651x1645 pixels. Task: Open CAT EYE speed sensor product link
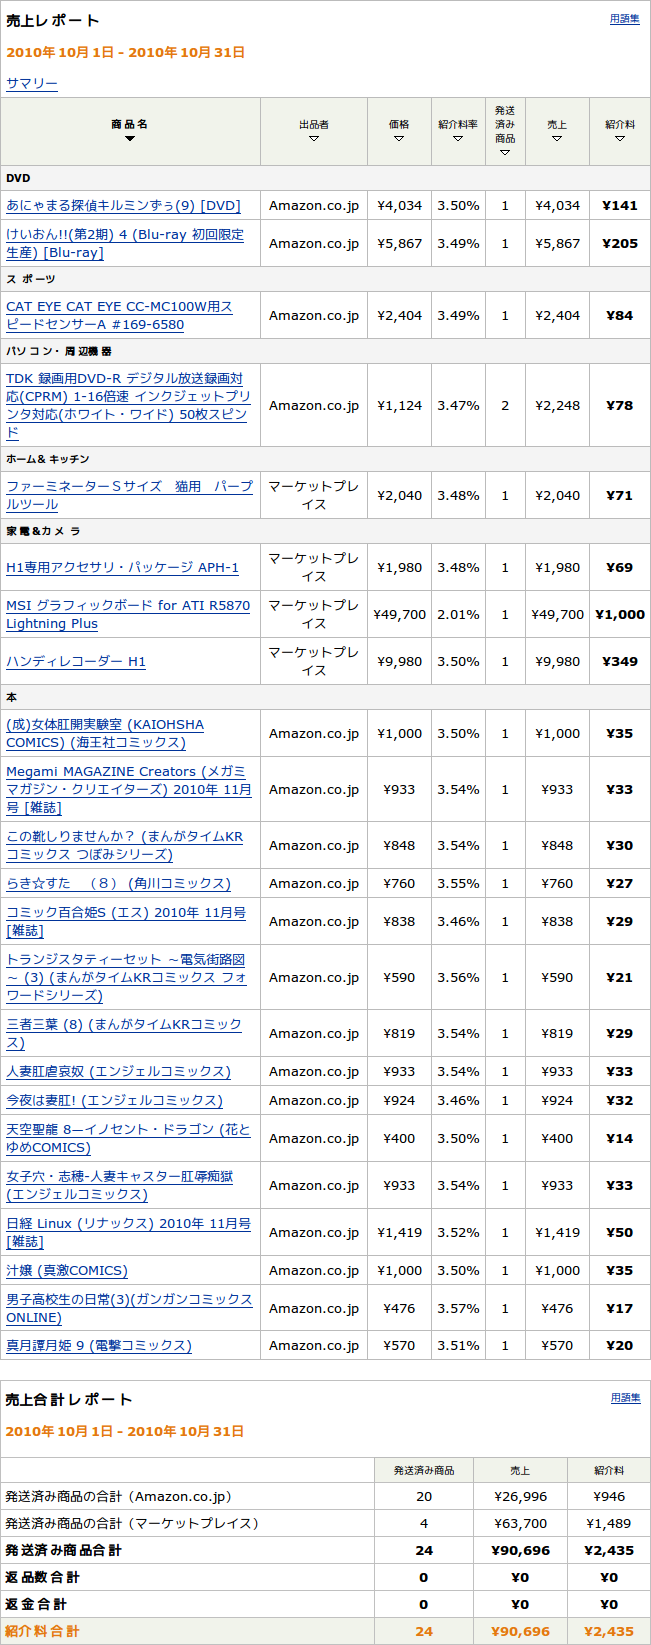click(119, 315)
